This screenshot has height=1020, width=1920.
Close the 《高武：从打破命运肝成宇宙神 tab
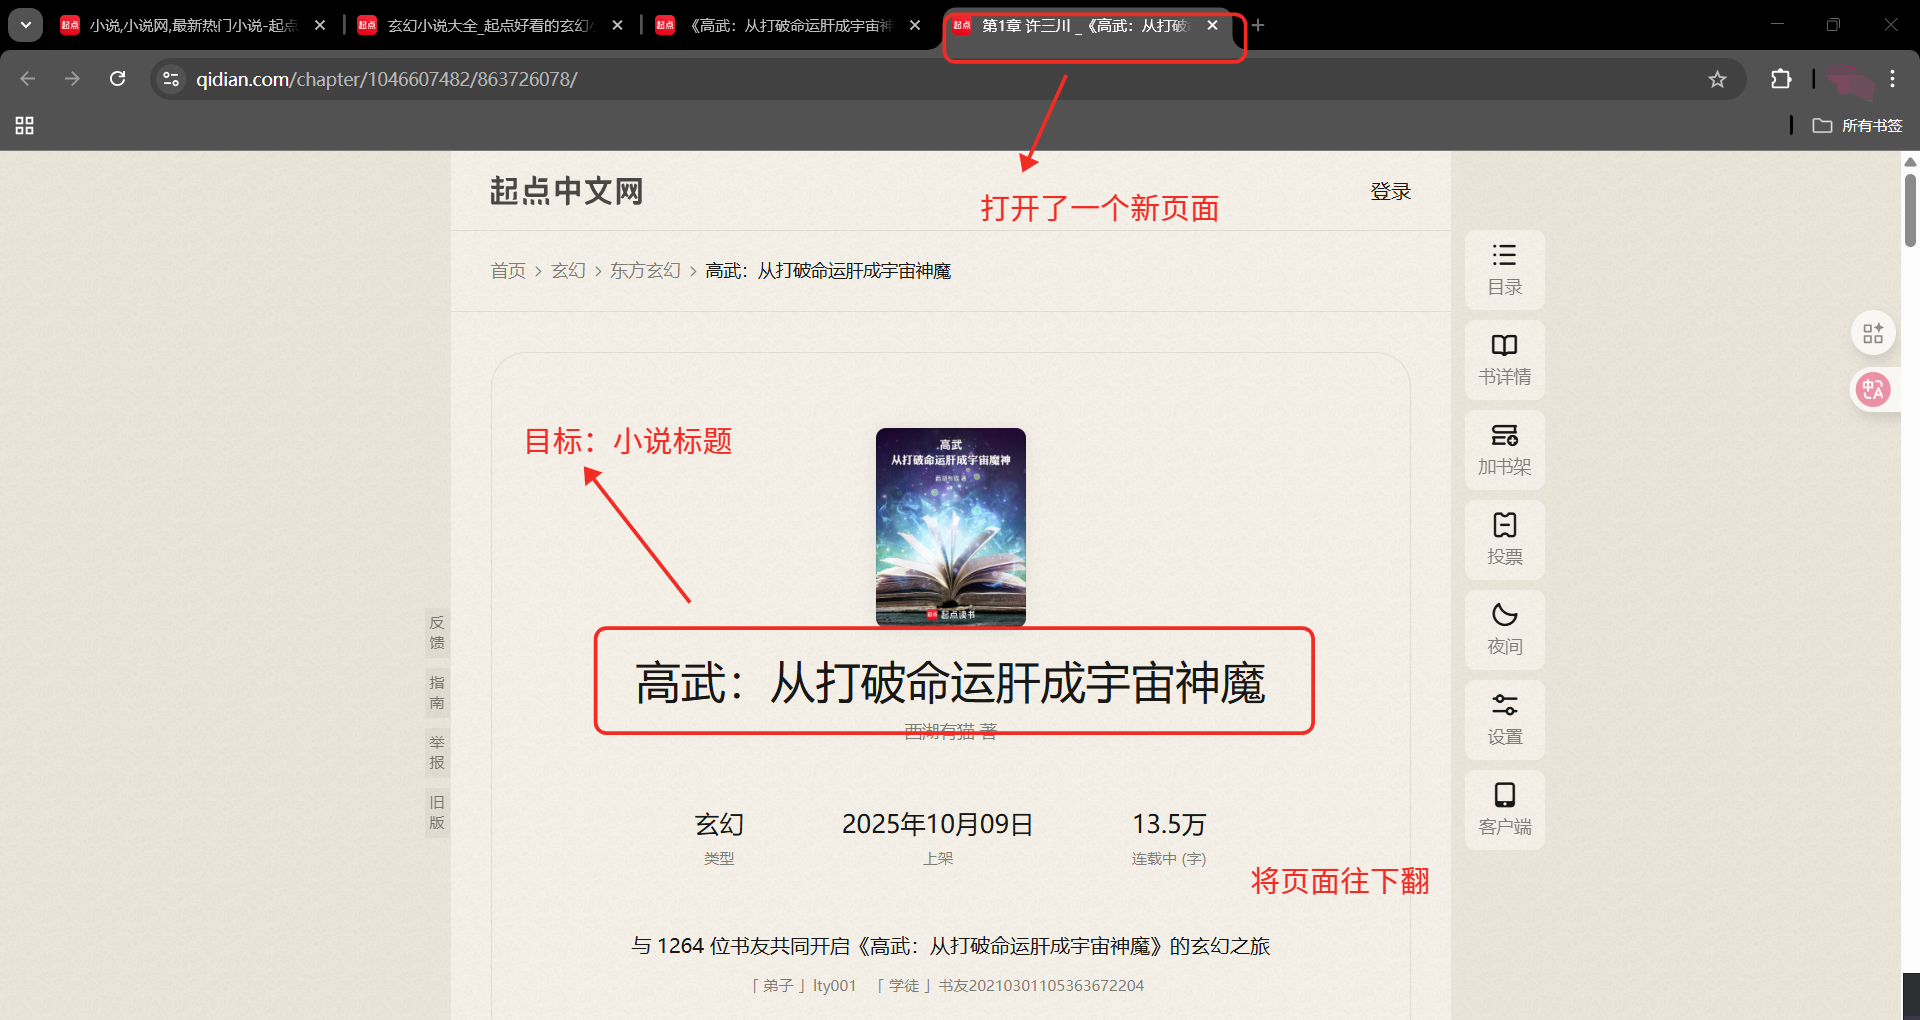coord(915,25)
